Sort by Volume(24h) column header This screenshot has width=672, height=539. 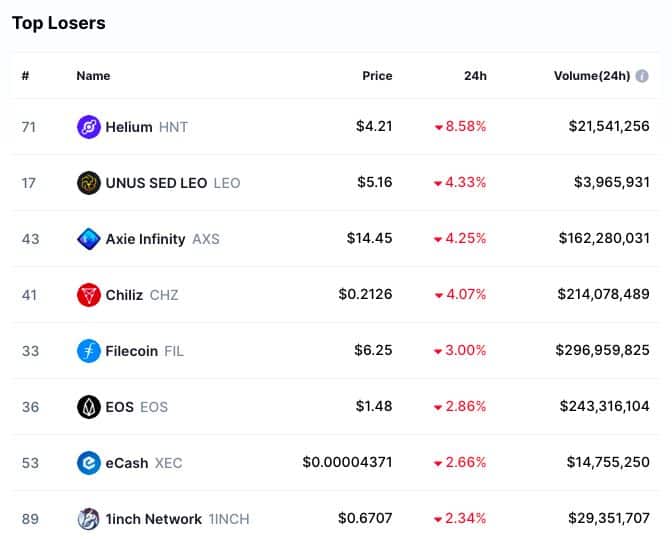(x=592, y=76)
